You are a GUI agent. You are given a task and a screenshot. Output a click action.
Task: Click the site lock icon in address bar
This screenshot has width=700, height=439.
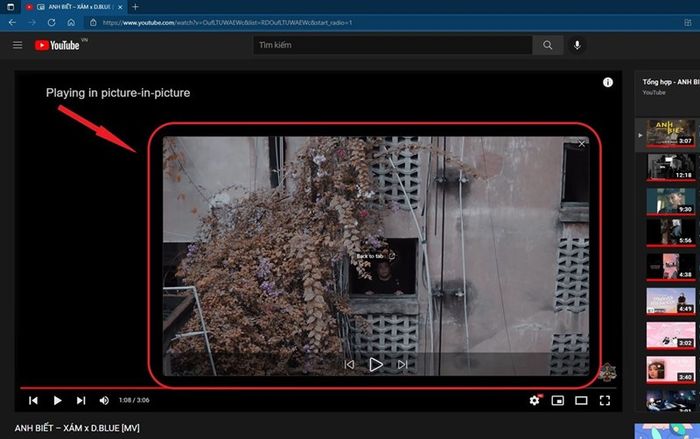pyautogui.click(x=93, y=22)
